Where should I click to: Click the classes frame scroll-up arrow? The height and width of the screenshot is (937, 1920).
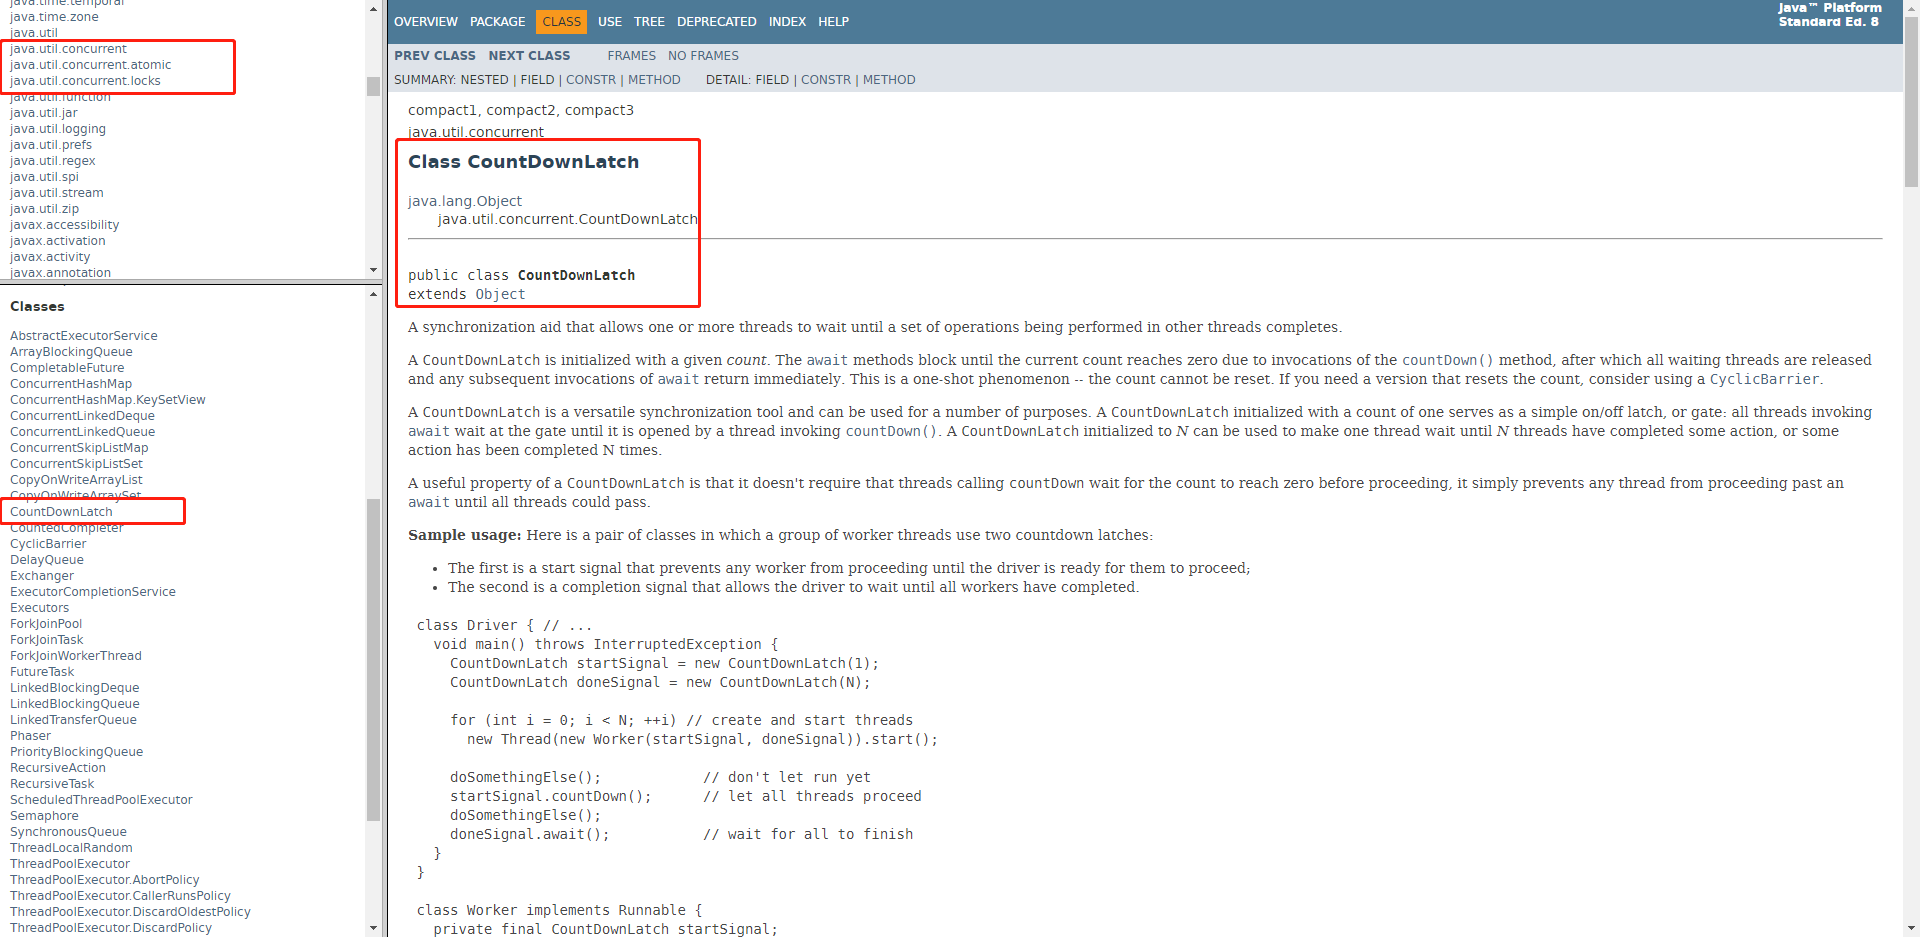[373, 294]
